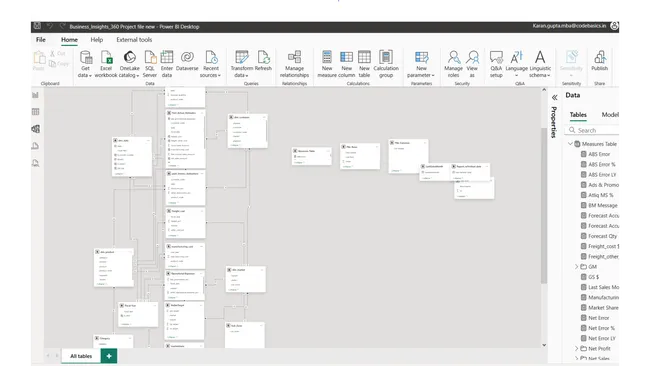Refresh the data model
650x366 pixels.
tap(263, 61)
